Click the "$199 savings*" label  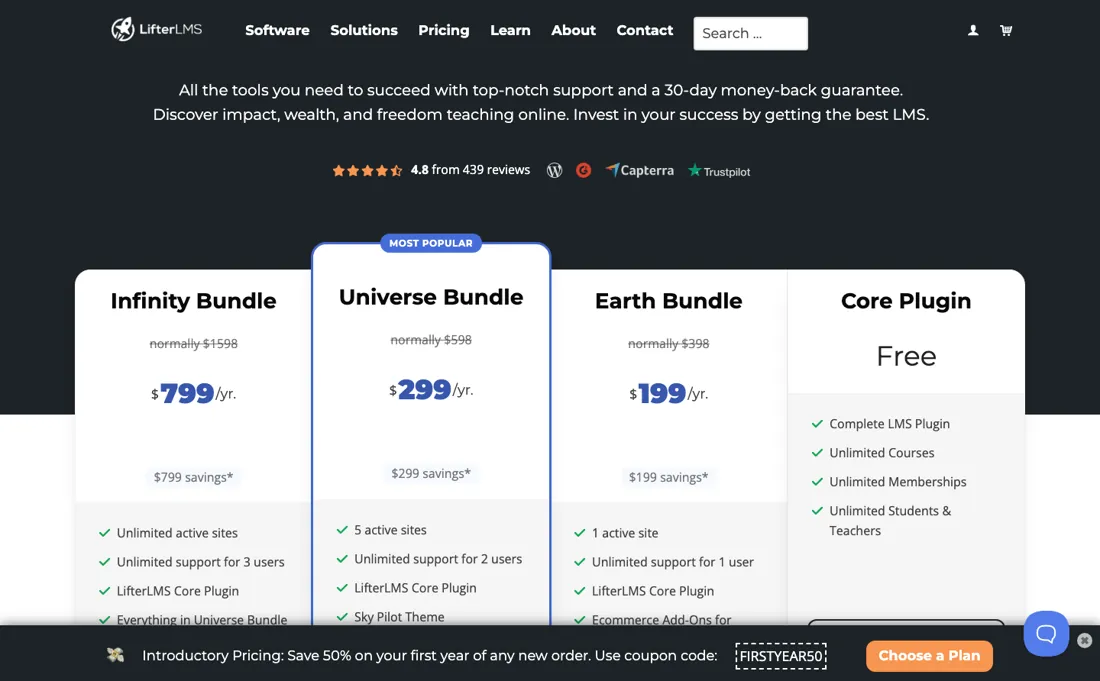point(669,477)
